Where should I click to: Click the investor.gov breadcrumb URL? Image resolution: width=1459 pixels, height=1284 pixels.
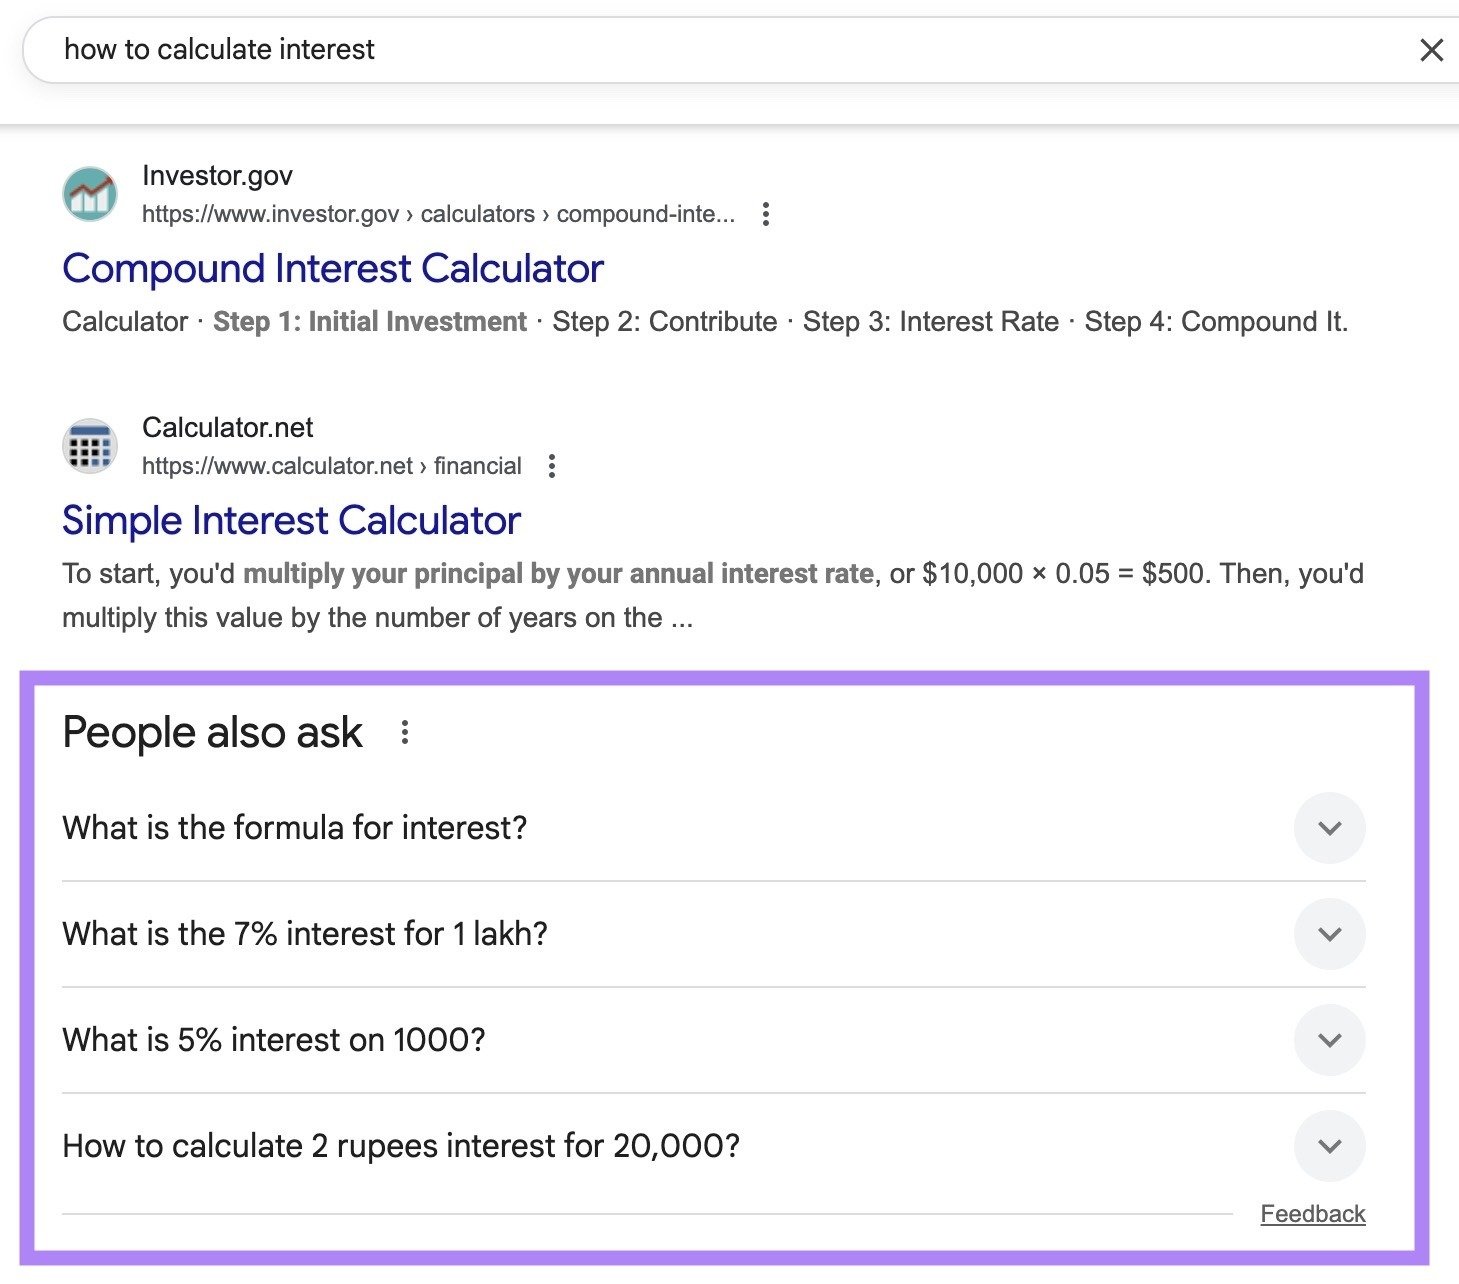tap(438, 214)
